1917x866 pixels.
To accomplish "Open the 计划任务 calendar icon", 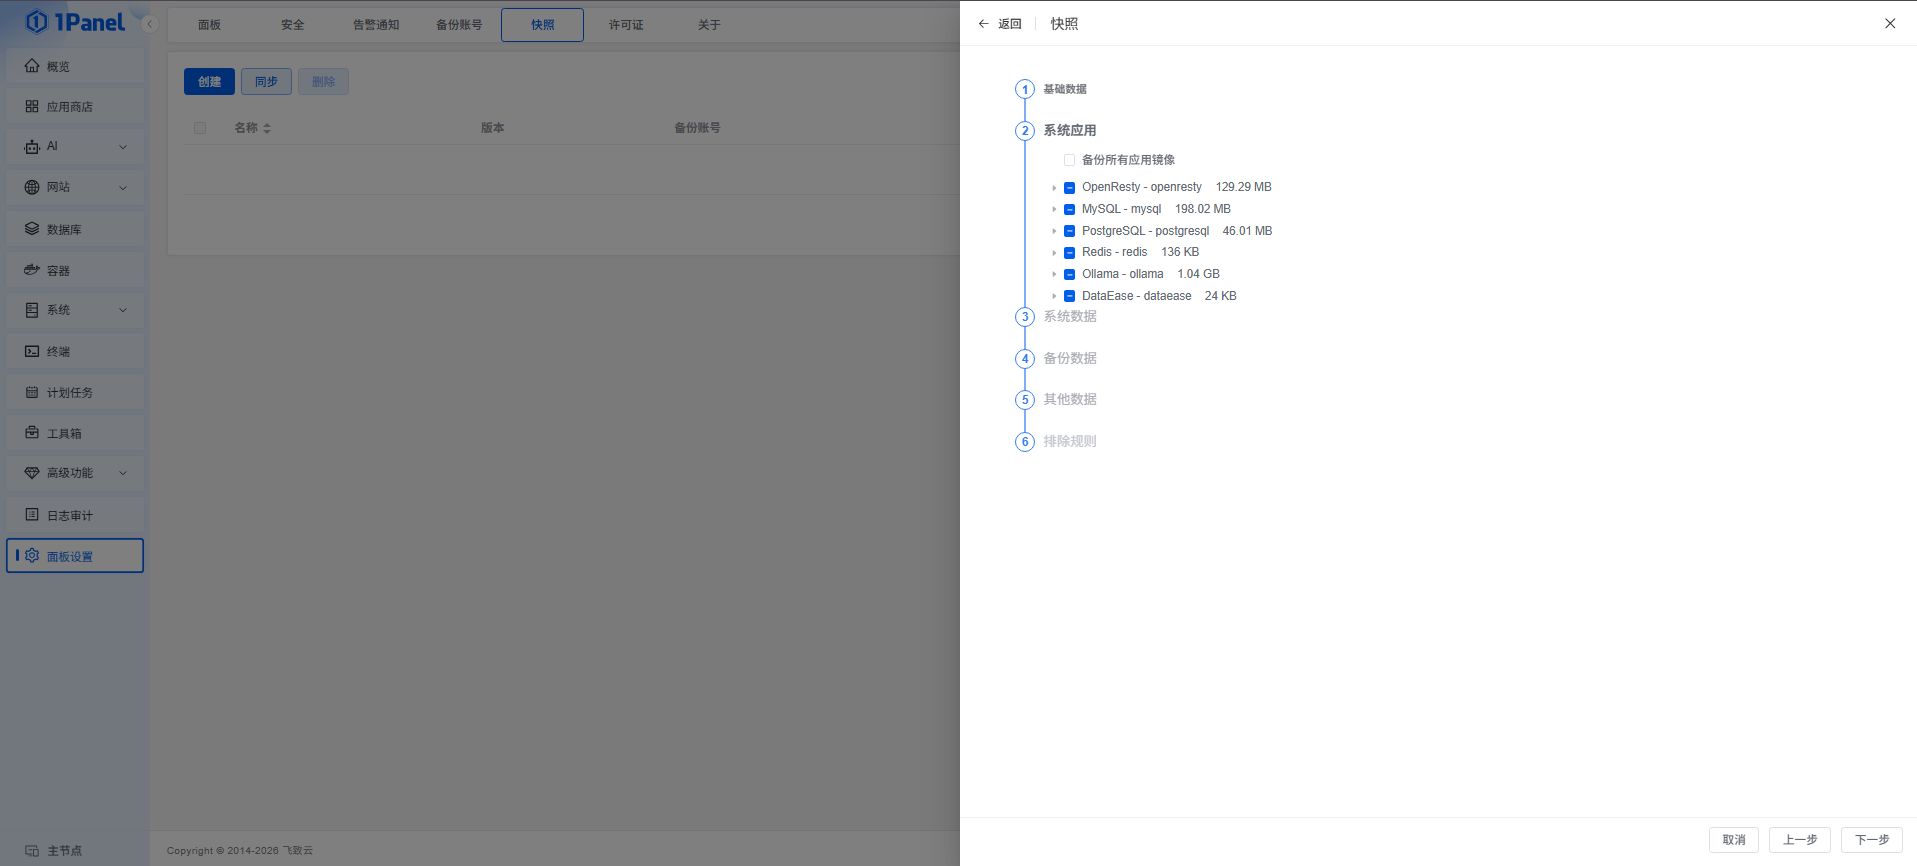I will (32, 392).
